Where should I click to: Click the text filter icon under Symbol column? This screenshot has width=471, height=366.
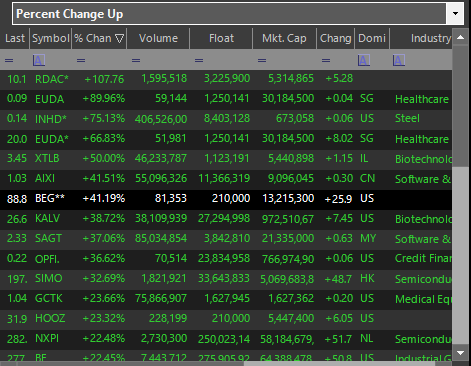point(39,60)
